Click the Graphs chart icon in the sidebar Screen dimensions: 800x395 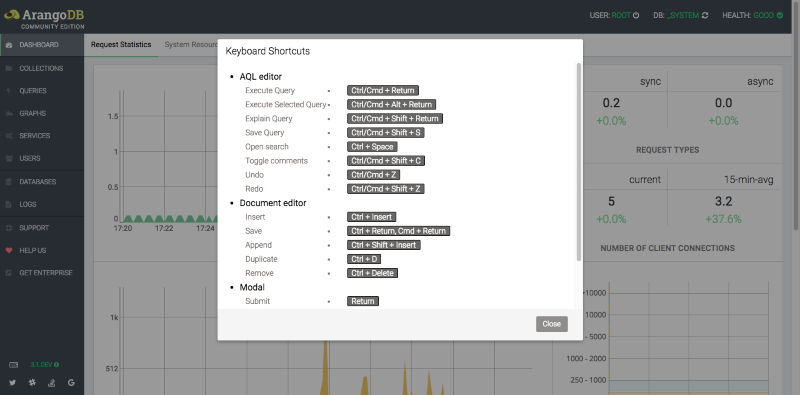pyautogui.click(x=9, y=113)
